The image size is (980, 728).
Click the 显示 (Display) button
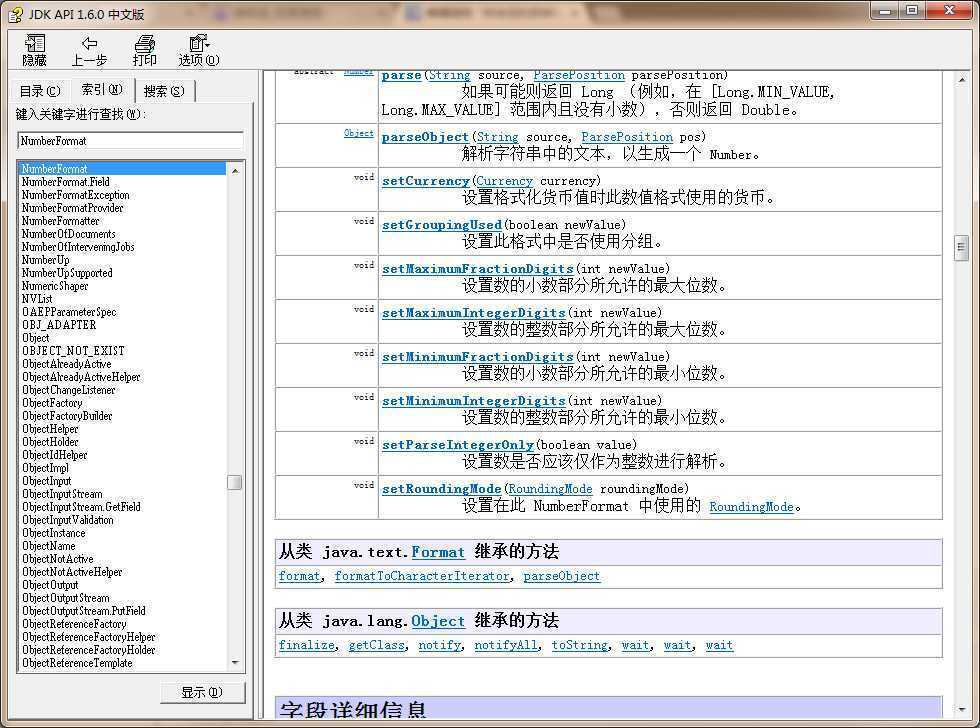[x=202, y=692]
